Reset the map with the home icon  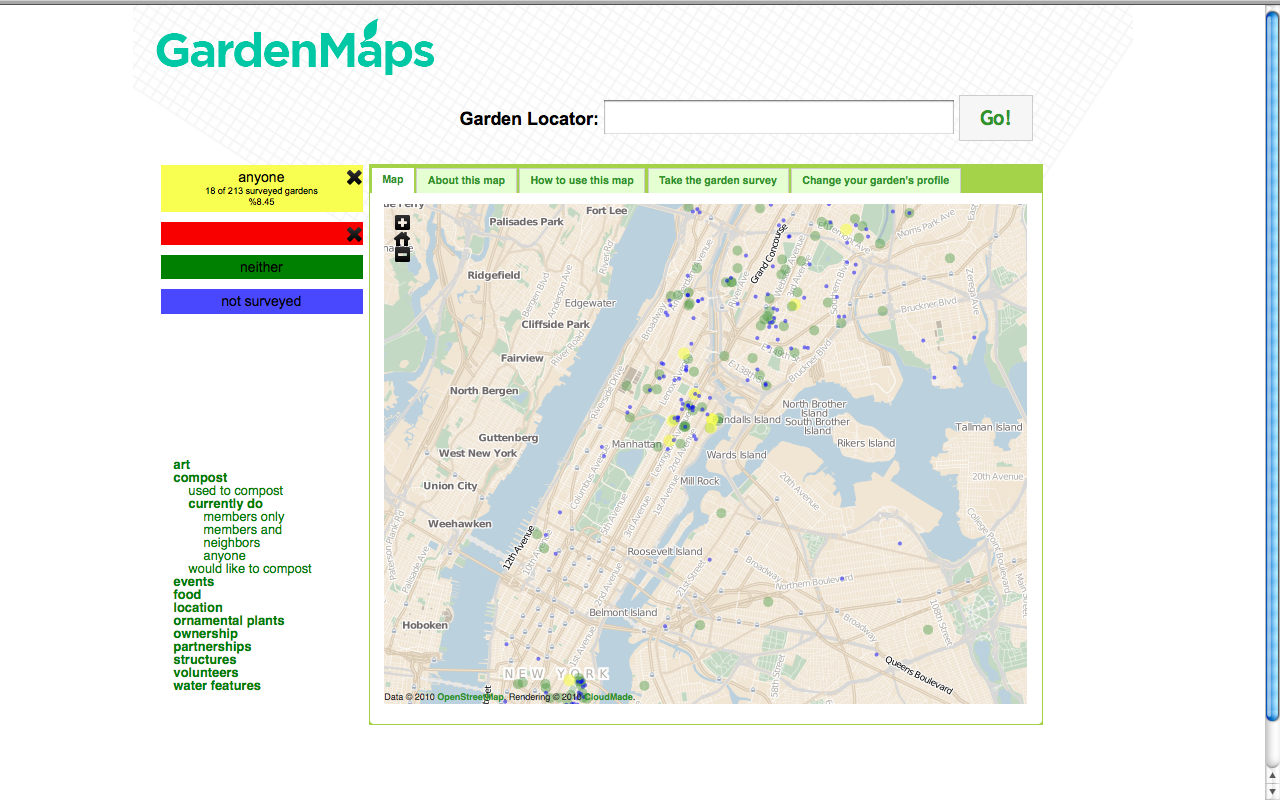(x=402, y=239)
